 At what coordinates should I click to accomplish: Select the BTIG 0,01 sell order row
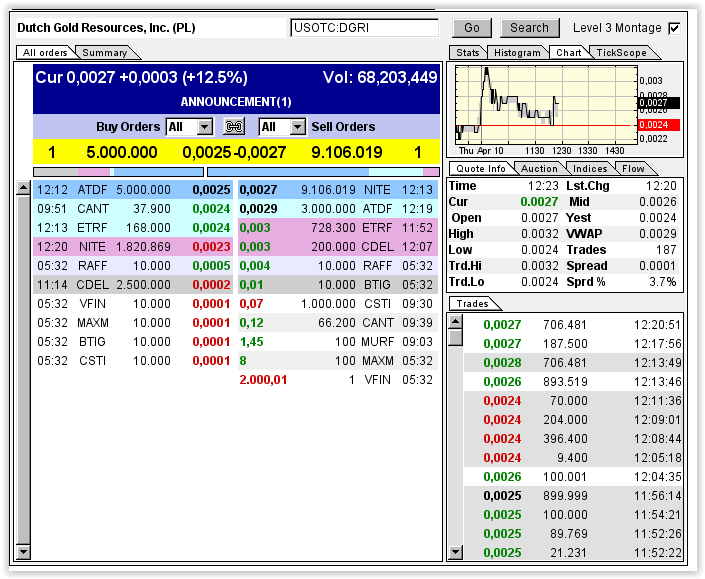click(x=338, y=285)
